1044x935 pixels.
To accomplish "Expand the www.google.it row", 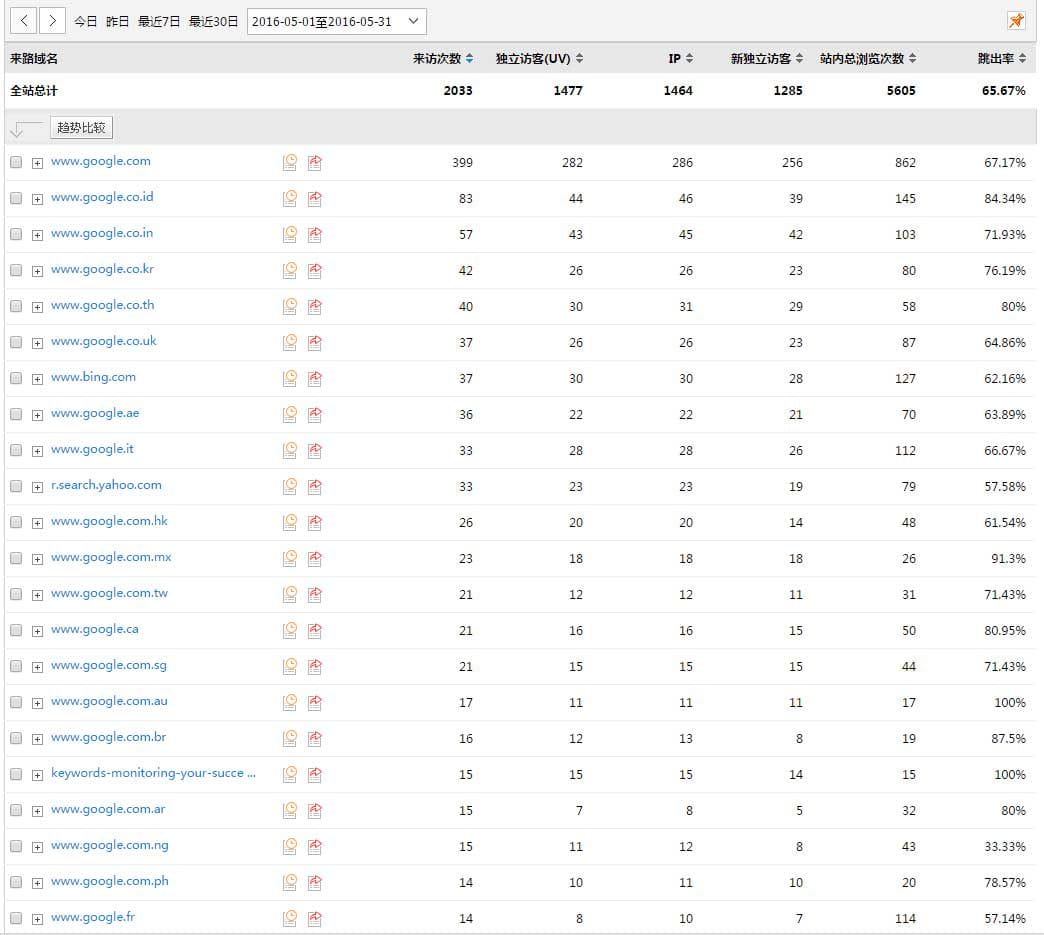I will (x=37, y=451).
